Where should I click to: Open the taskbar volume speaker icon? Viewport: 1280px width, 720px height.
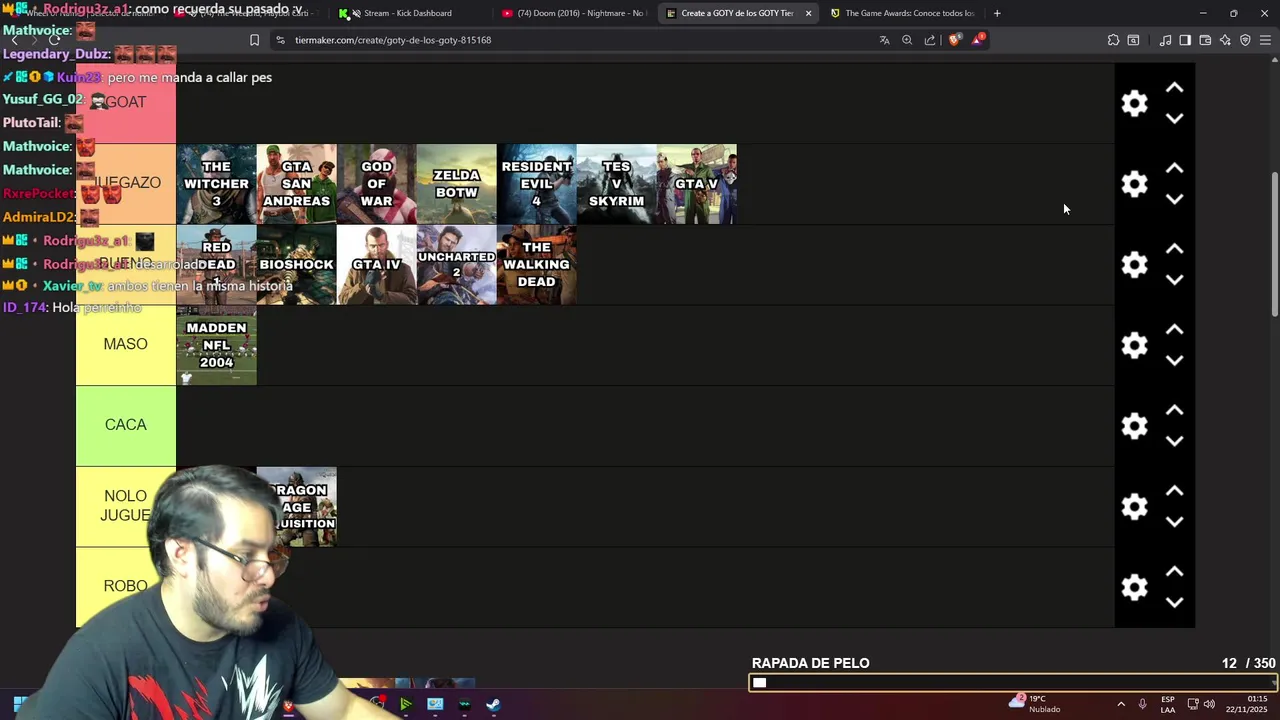[x=1209, y=704]
